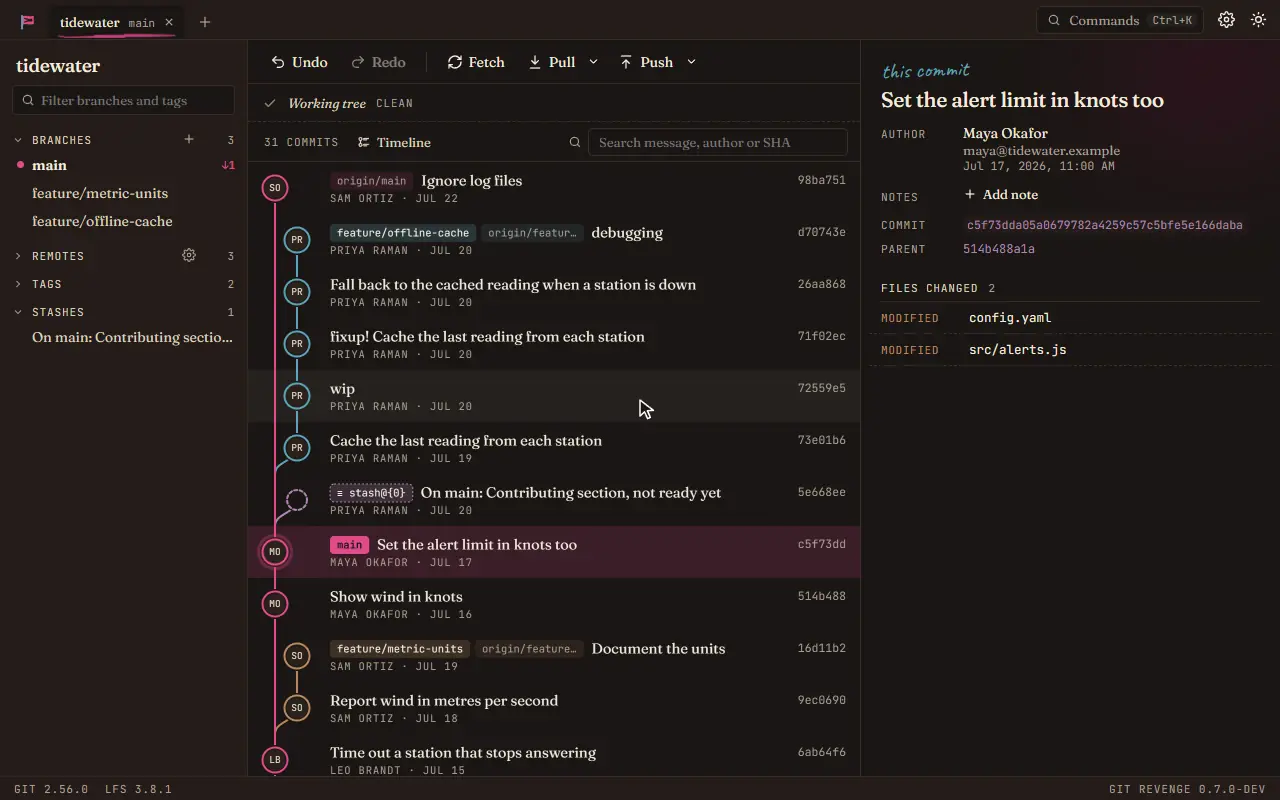Toggle the Timeline view

click(395, 142)
